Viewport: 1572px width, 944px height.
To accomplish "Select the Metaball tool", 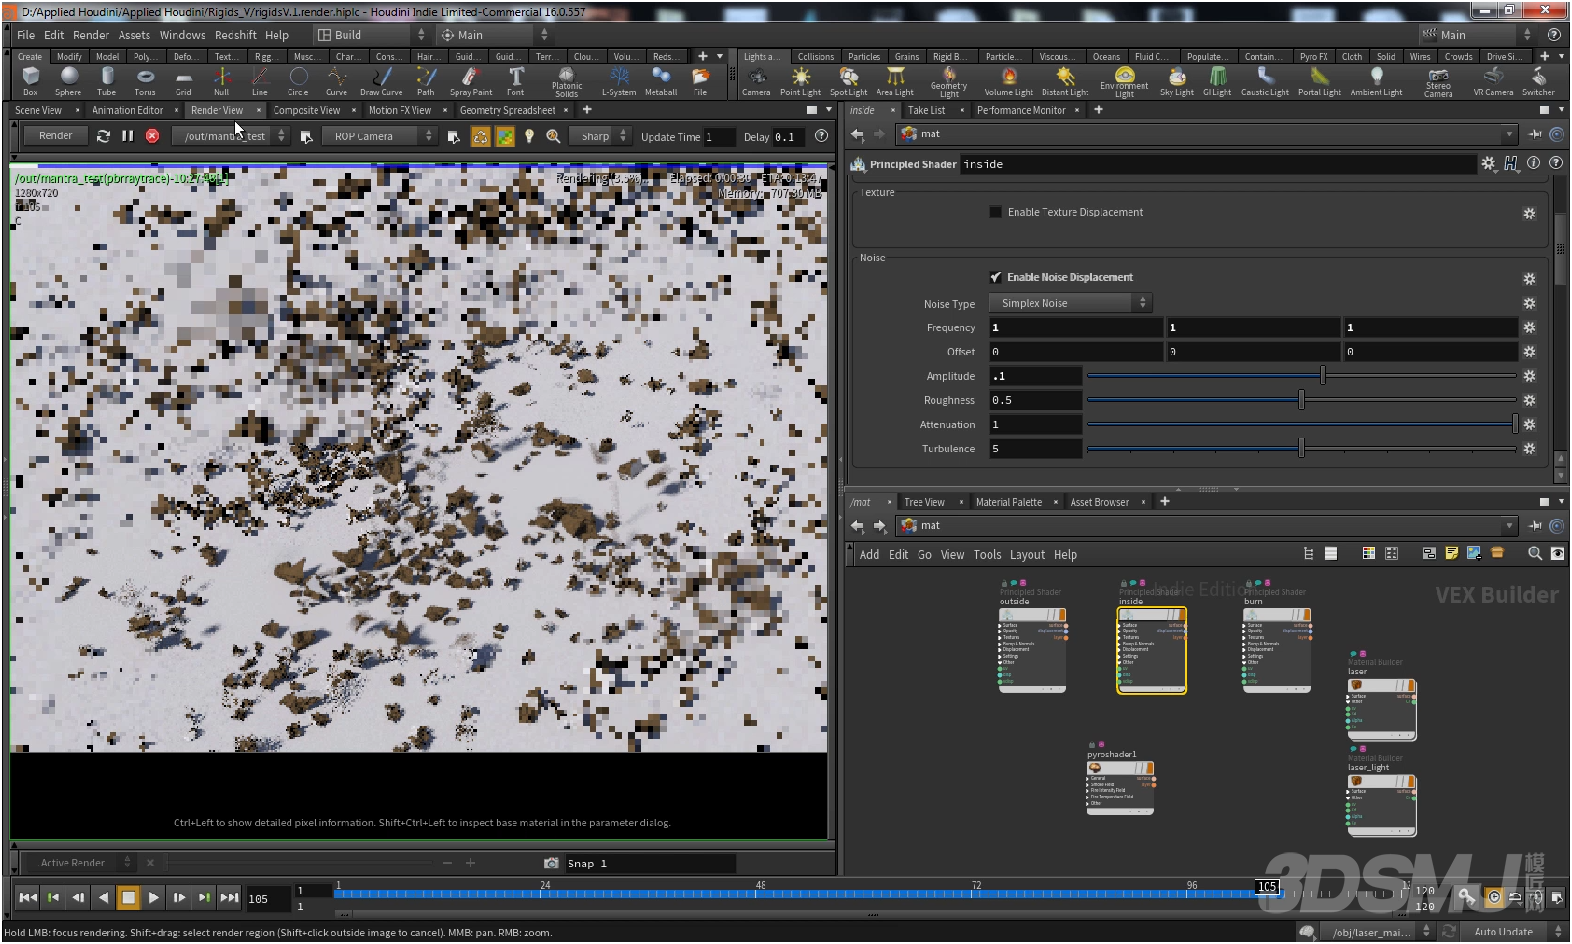I will click(661, 81).
